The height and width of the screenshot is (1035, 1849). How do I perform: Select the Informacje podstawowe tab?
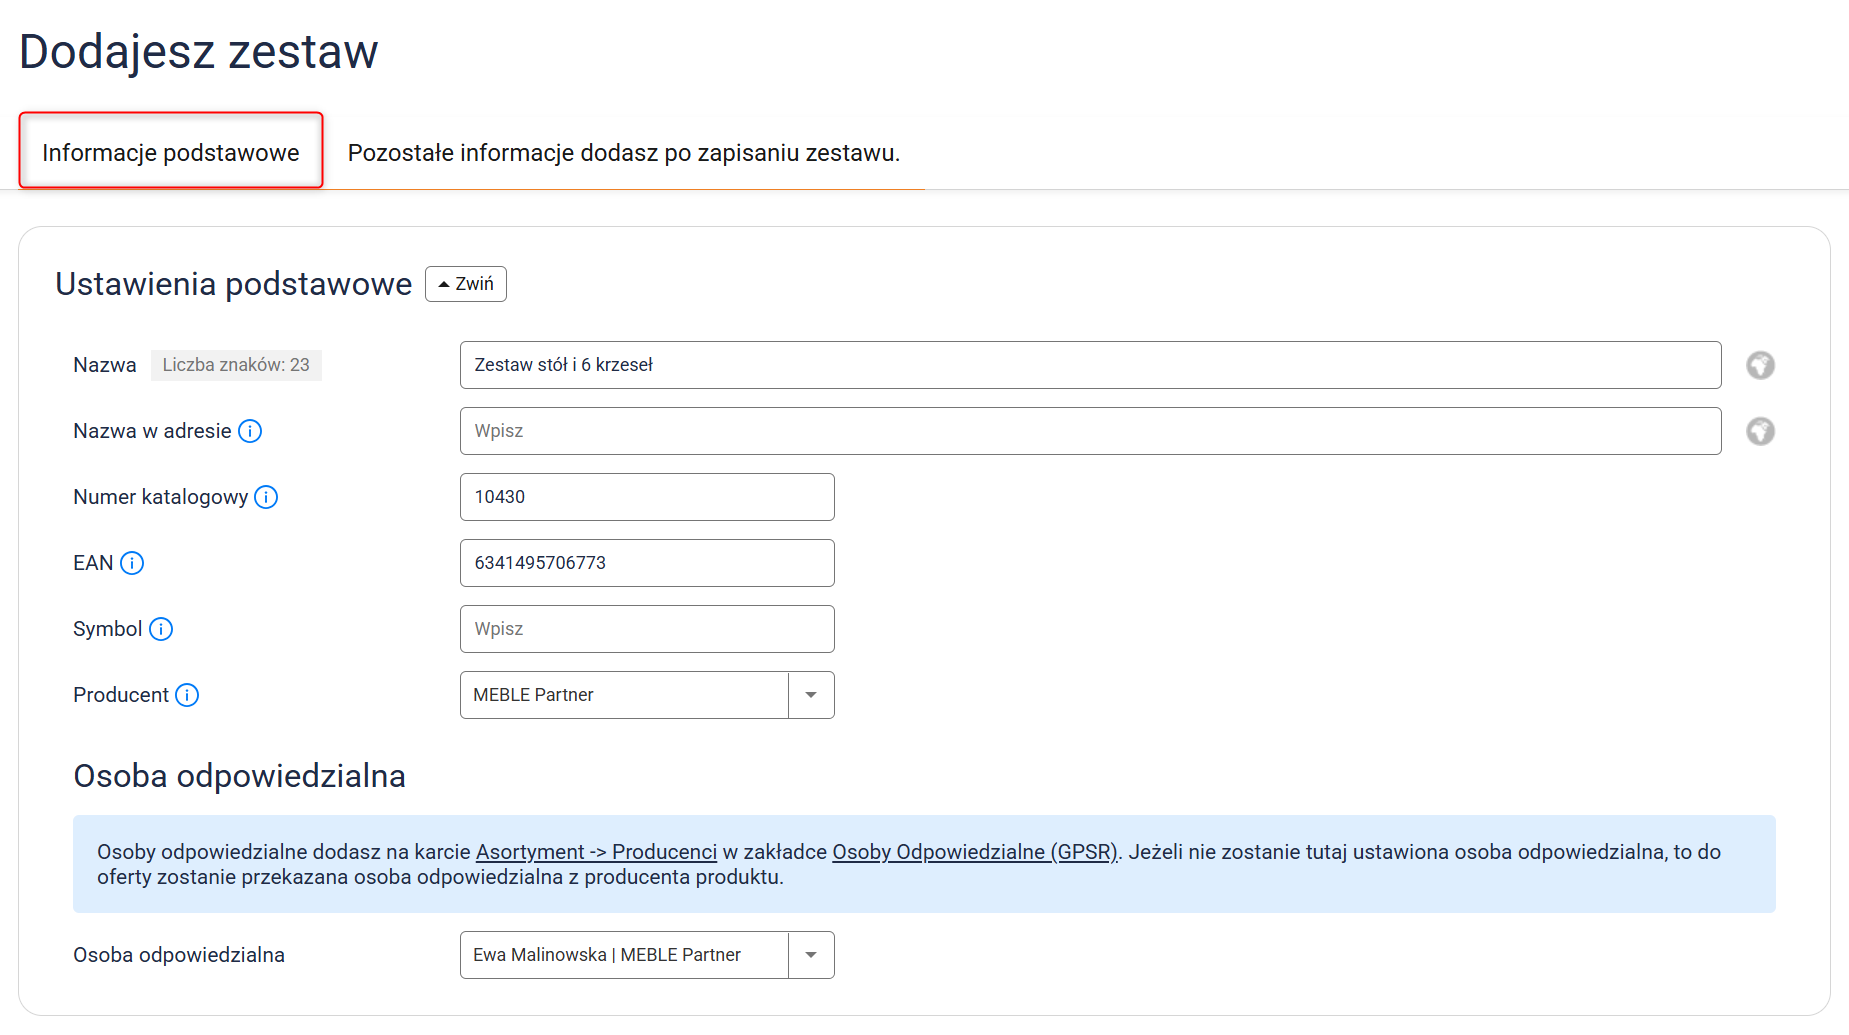(171, 152)
